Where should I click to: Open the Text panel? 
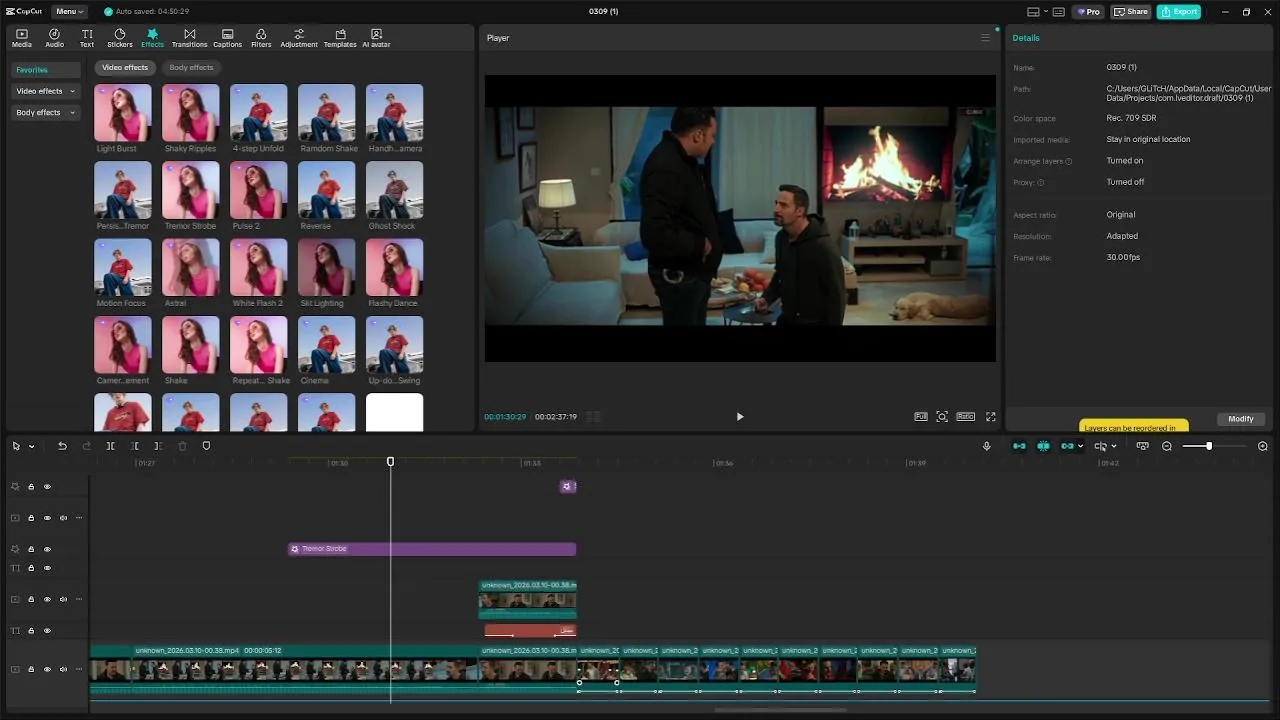coord(87,38)
